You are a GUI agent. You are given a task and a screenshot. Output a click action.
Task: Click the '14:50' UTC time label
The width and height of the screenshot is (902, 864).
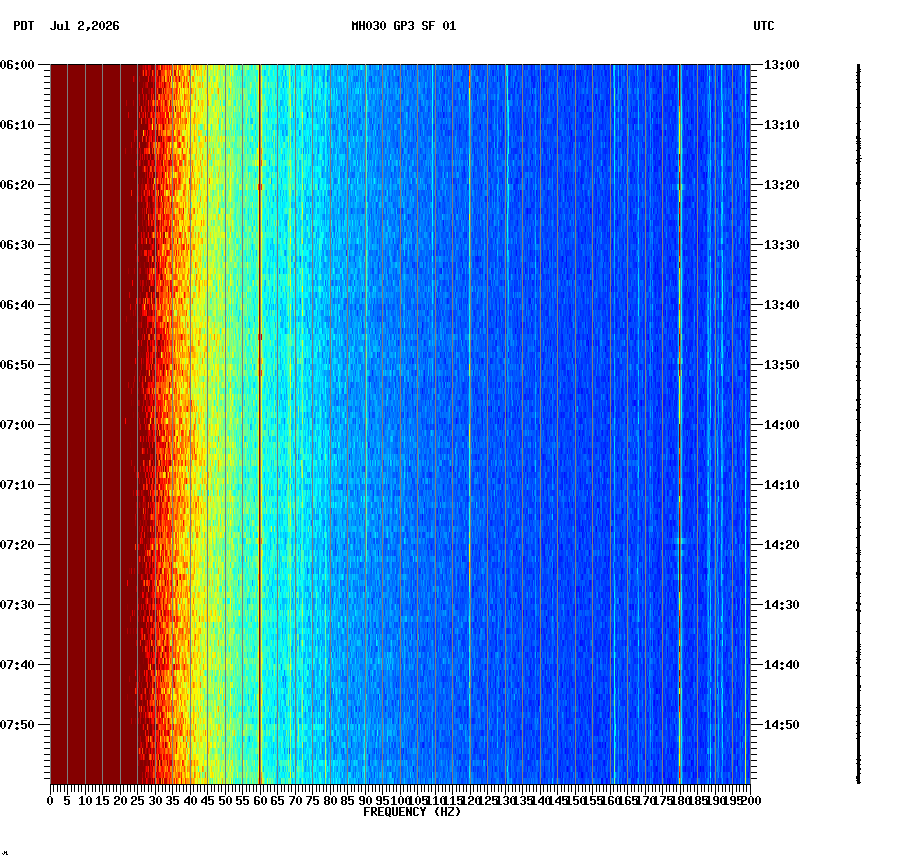pos(782,724)
